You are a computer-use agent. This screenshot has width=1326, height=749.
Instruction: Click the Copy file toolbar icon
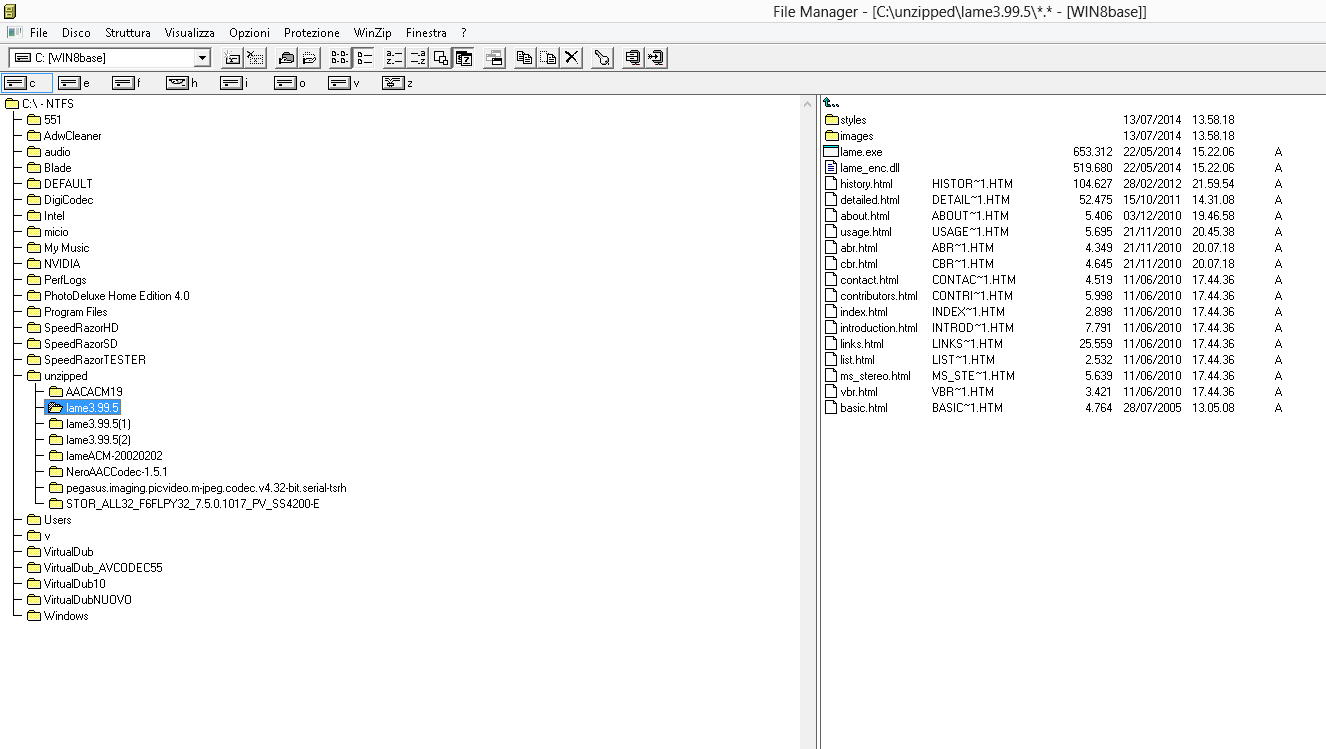(x=524, y=58)
